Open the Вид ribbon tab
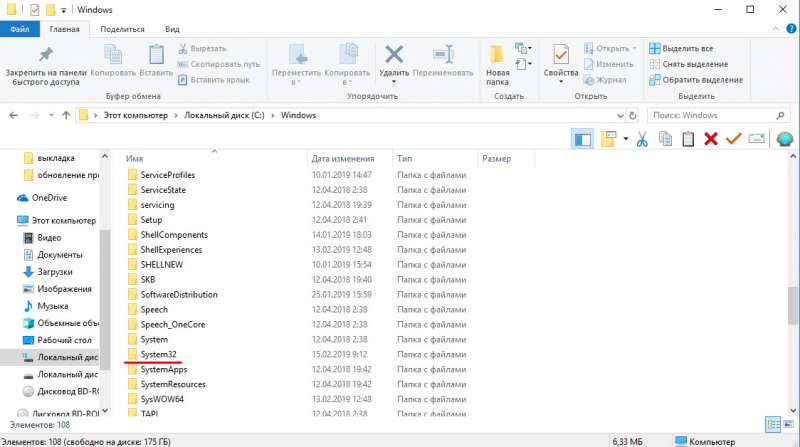 click(x=172, y=29)
